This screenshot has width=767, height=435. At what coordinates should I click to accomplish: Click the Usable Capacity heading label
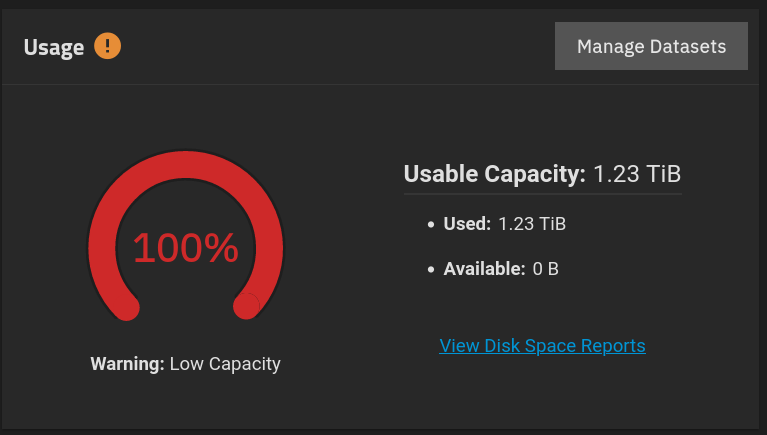pyautogui.click(x=494, y=174)
